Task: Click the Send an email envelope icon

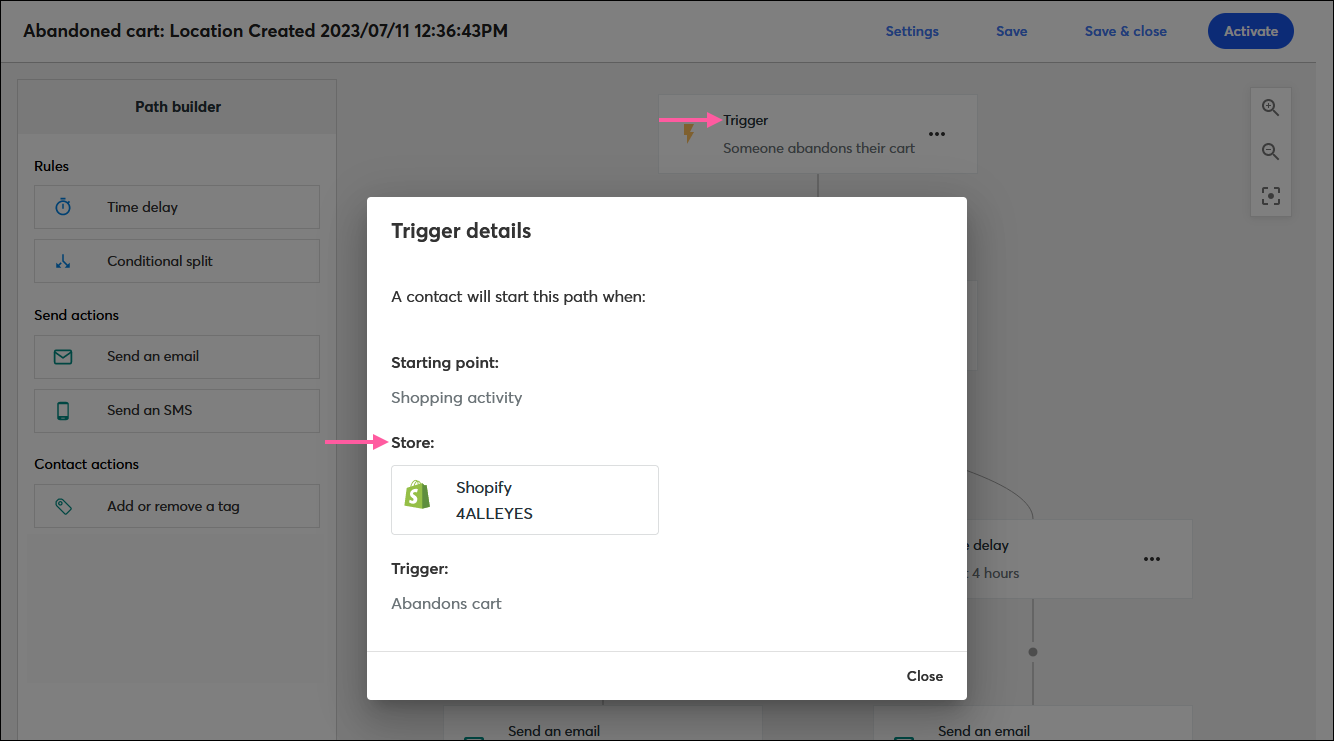Action: click(x=62, y=357)
